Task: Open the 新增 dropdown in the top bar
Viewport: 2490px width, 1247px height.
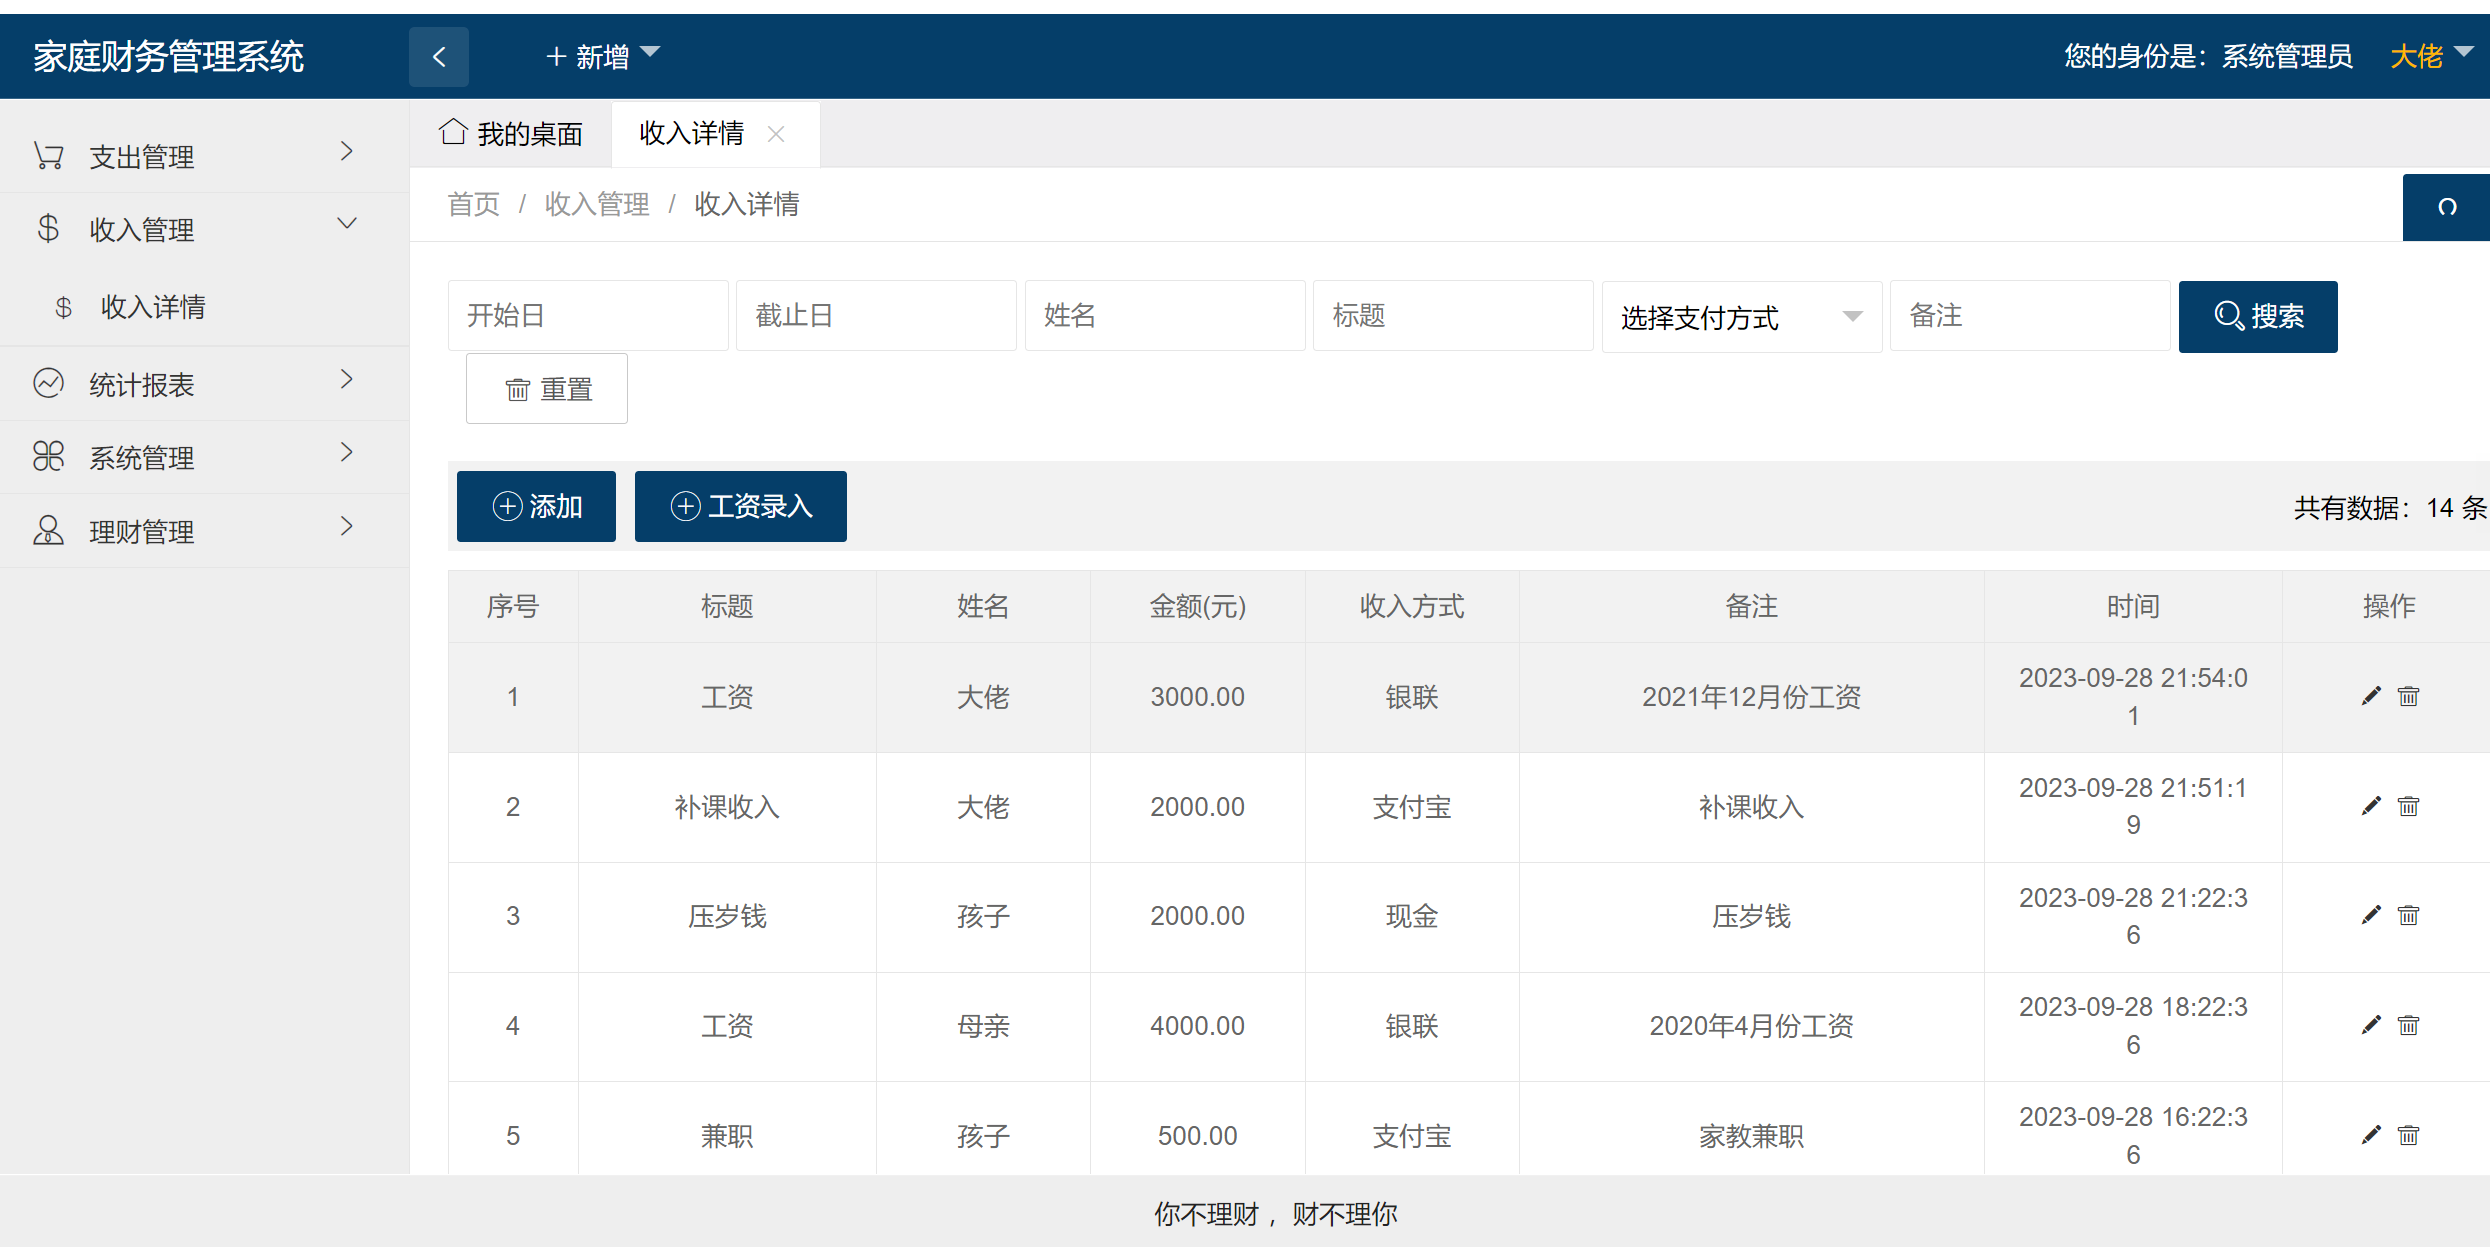Action: click(x=600, y=56)
